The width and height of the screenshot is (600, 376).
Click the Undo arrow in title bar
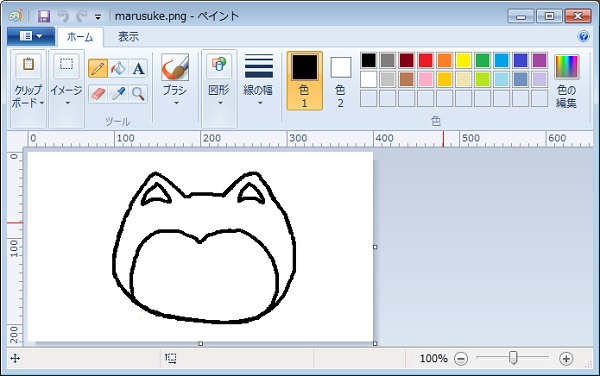pyautogui.click(x=63, y=16)
